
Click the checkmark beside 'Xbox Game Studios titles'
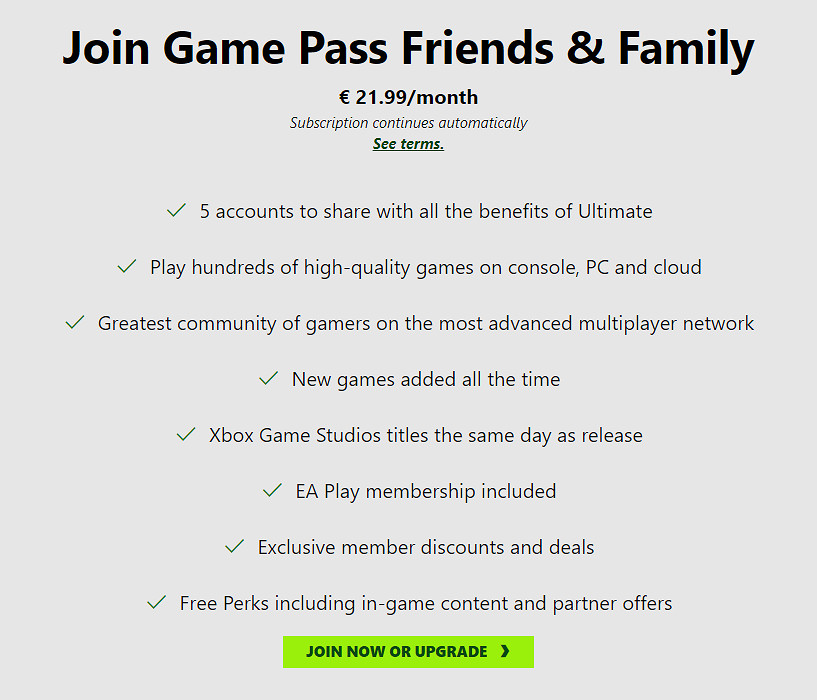[x=184, y=435]
